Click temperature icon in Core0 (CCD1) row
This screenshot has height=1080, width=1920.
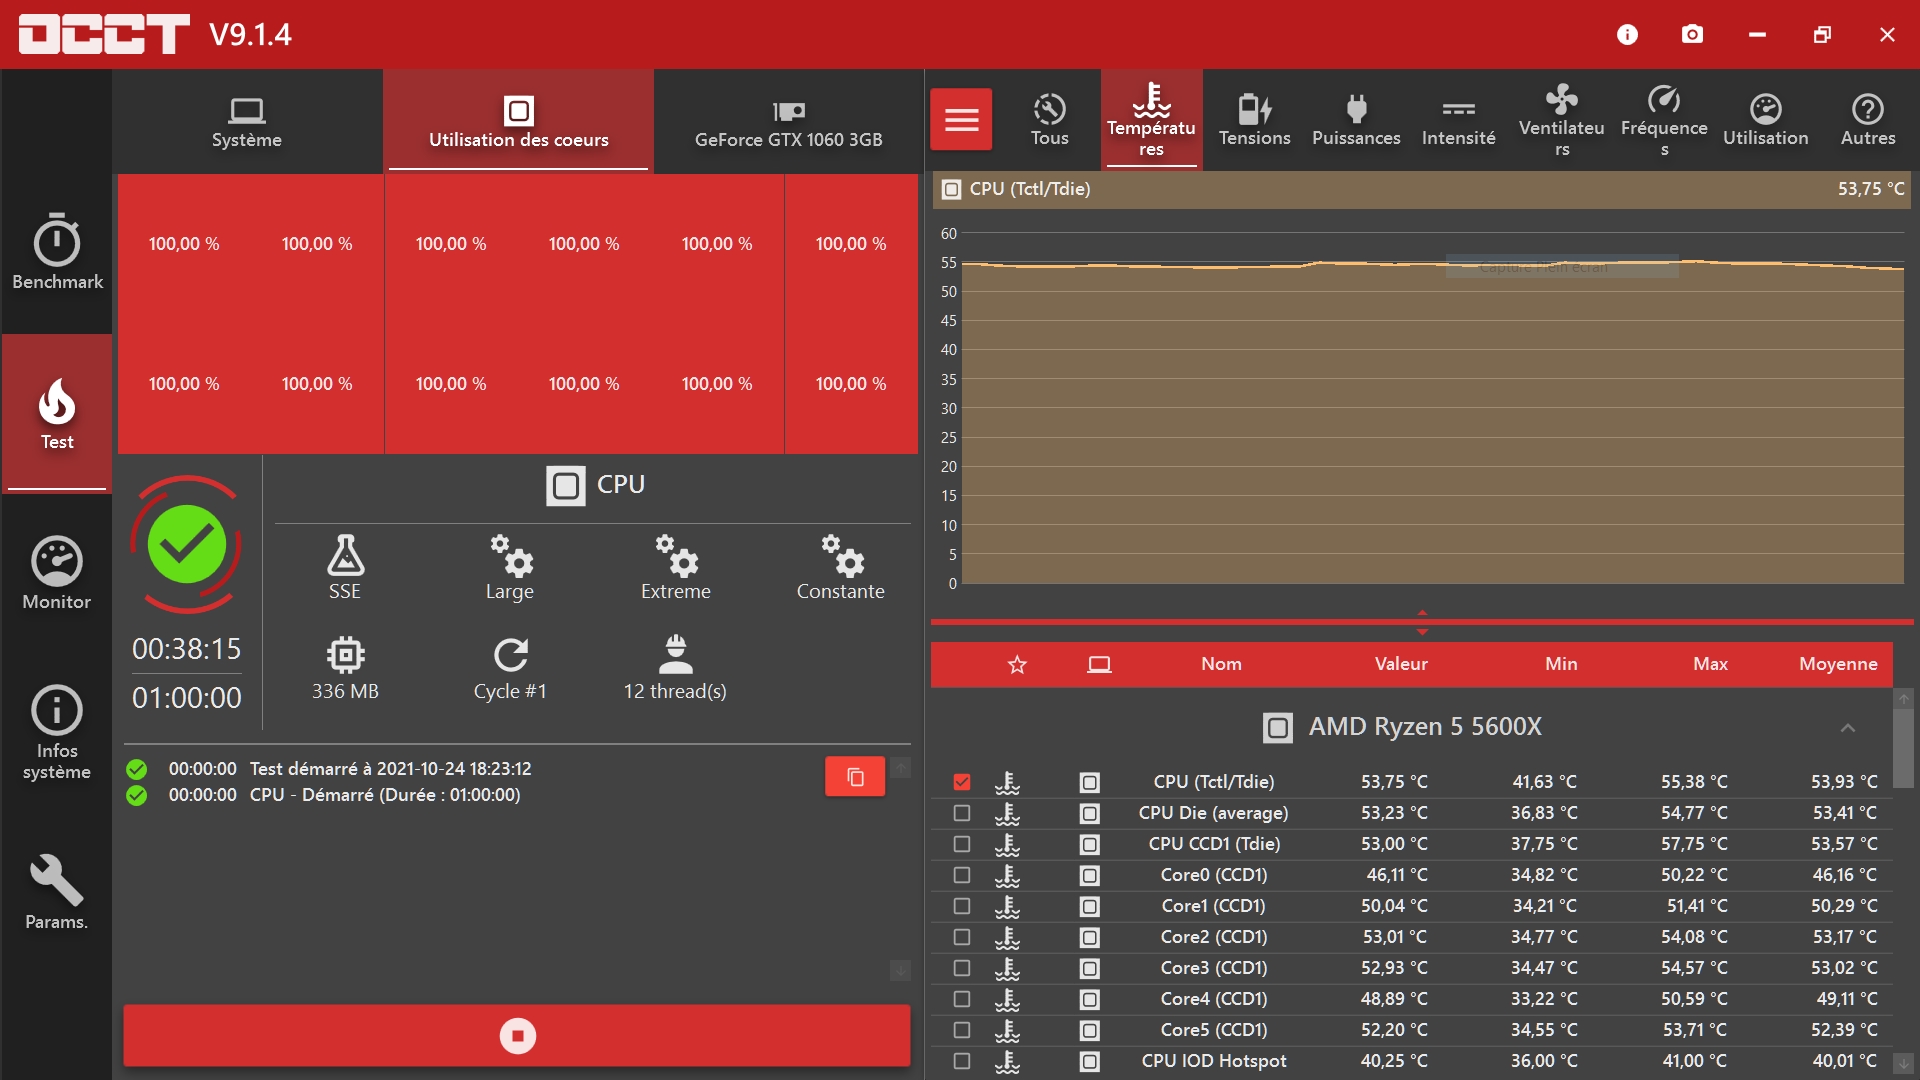click(x=1007, y=876)
